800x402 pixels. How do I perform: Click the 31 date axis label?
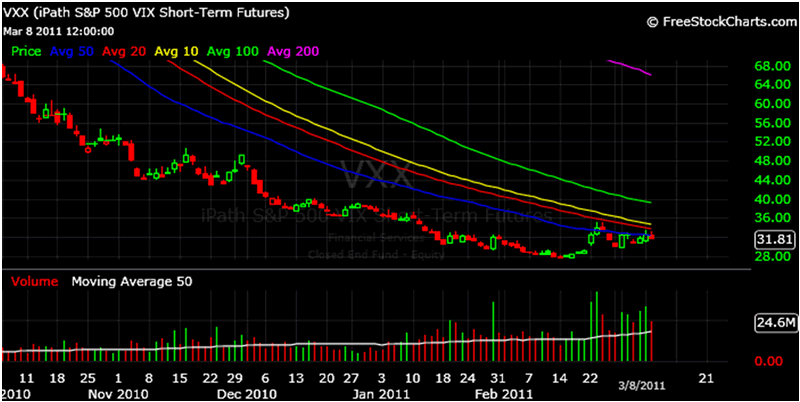498,379
